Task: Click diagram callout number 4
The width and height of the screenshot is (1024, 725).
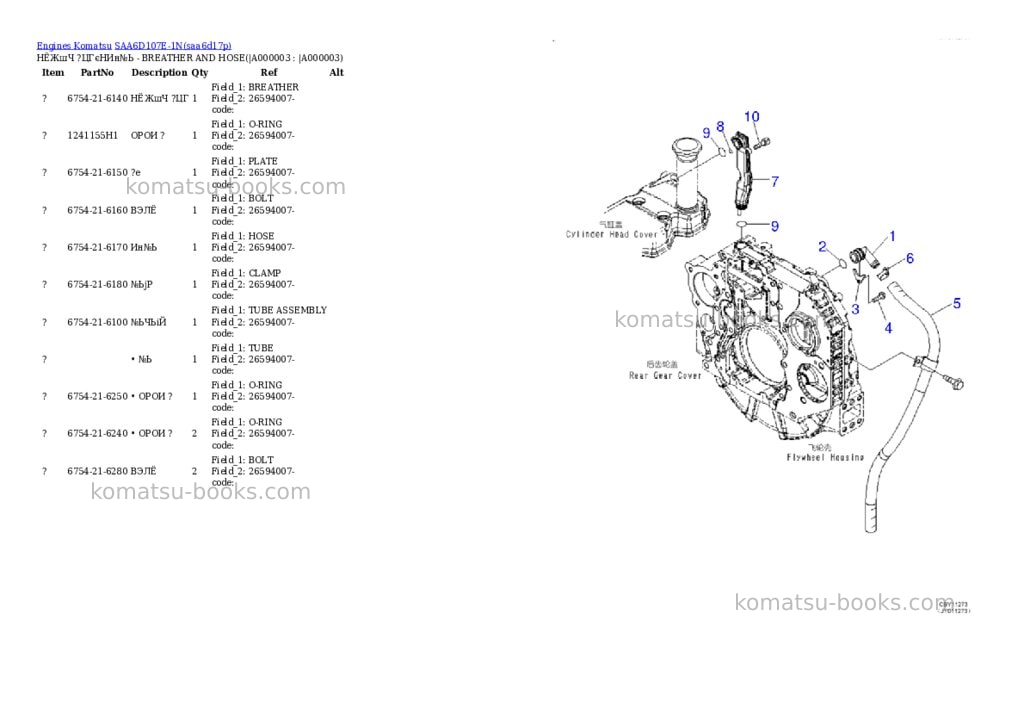Action: point(888,328)
